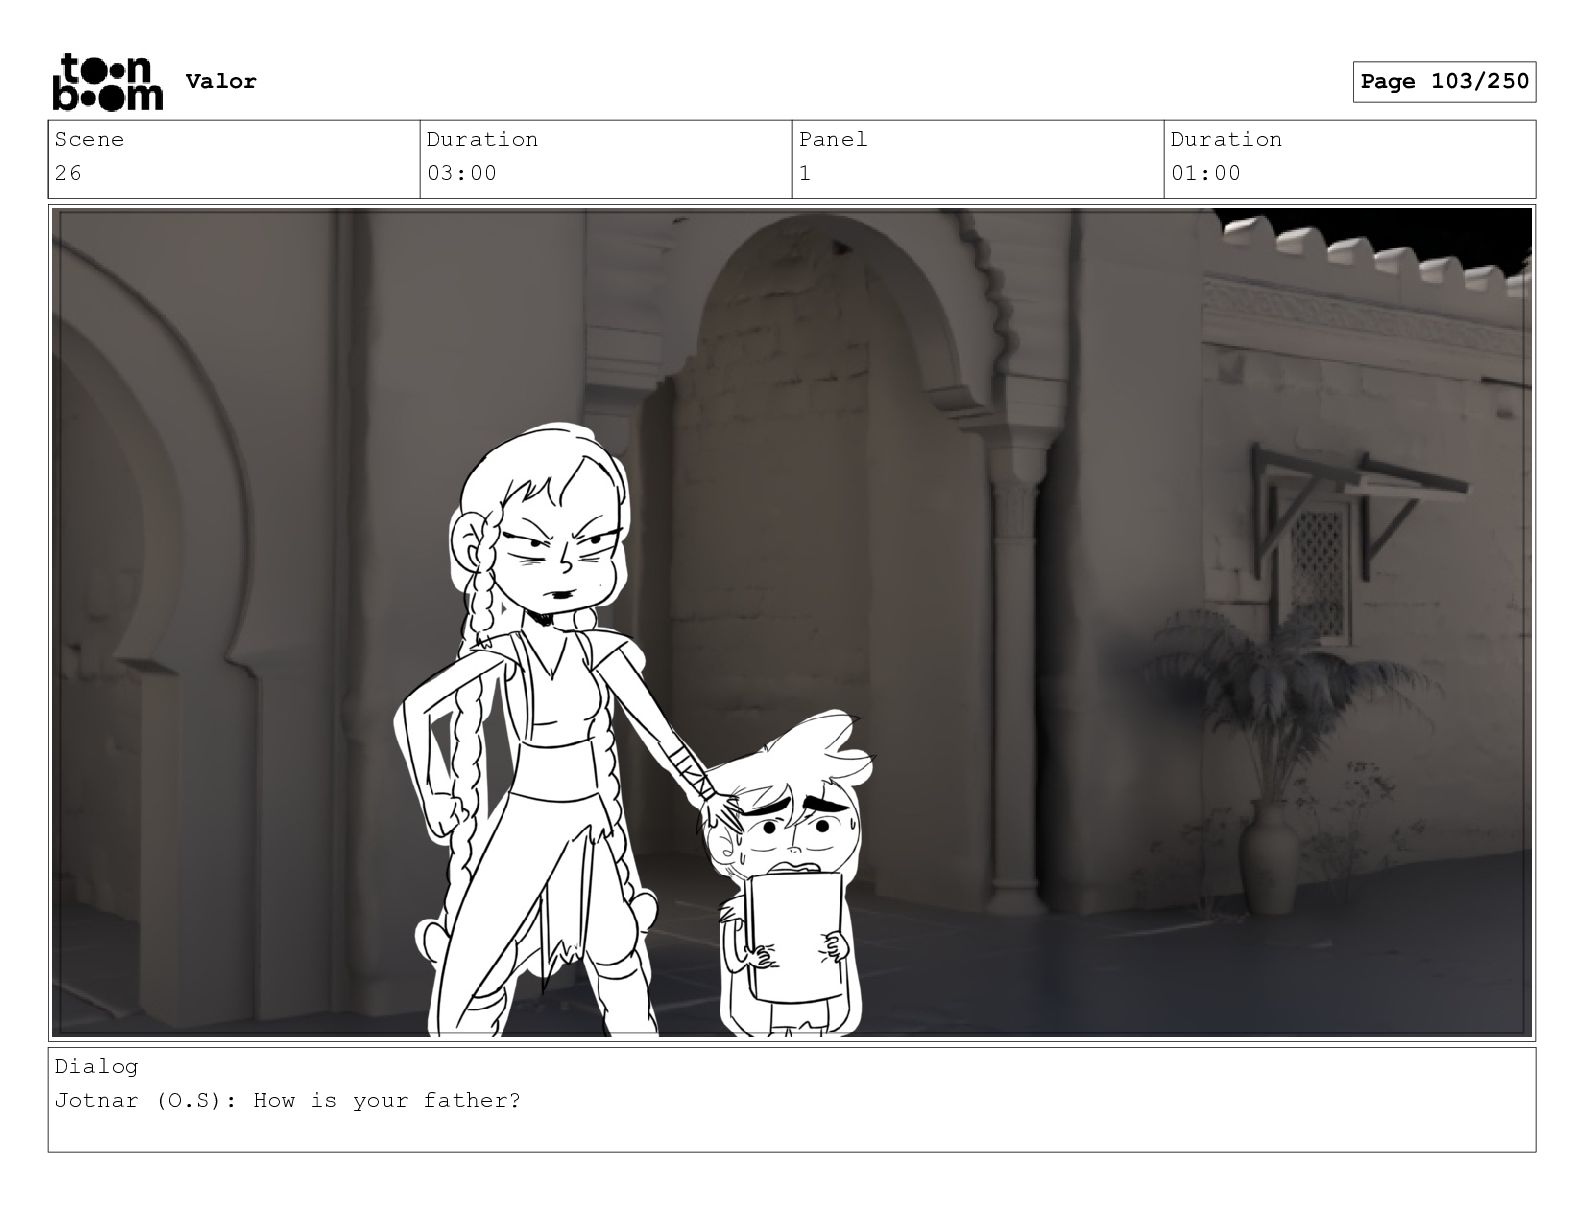Click the Duration label beside Panel
1584x1224 pixels.
(1226, 140)
